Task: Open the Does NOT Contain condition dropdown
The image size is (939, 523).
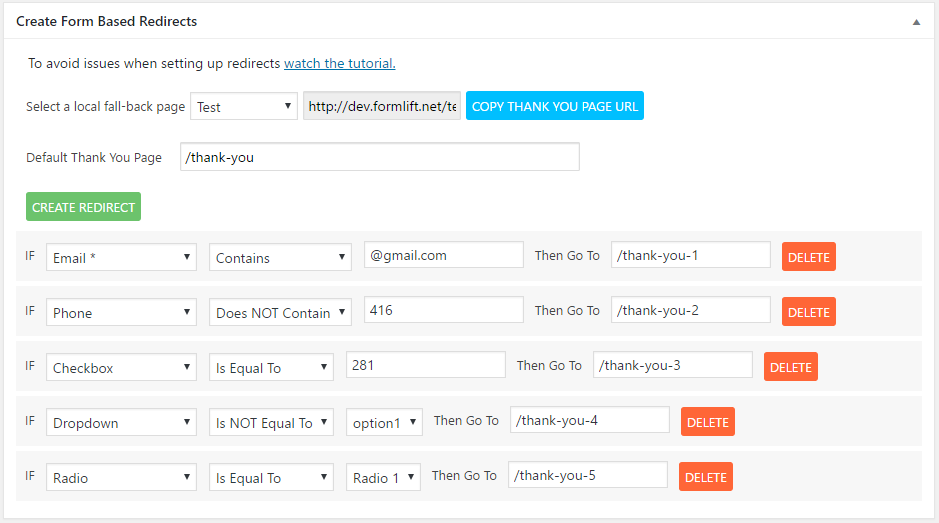Action: (280, 312)
